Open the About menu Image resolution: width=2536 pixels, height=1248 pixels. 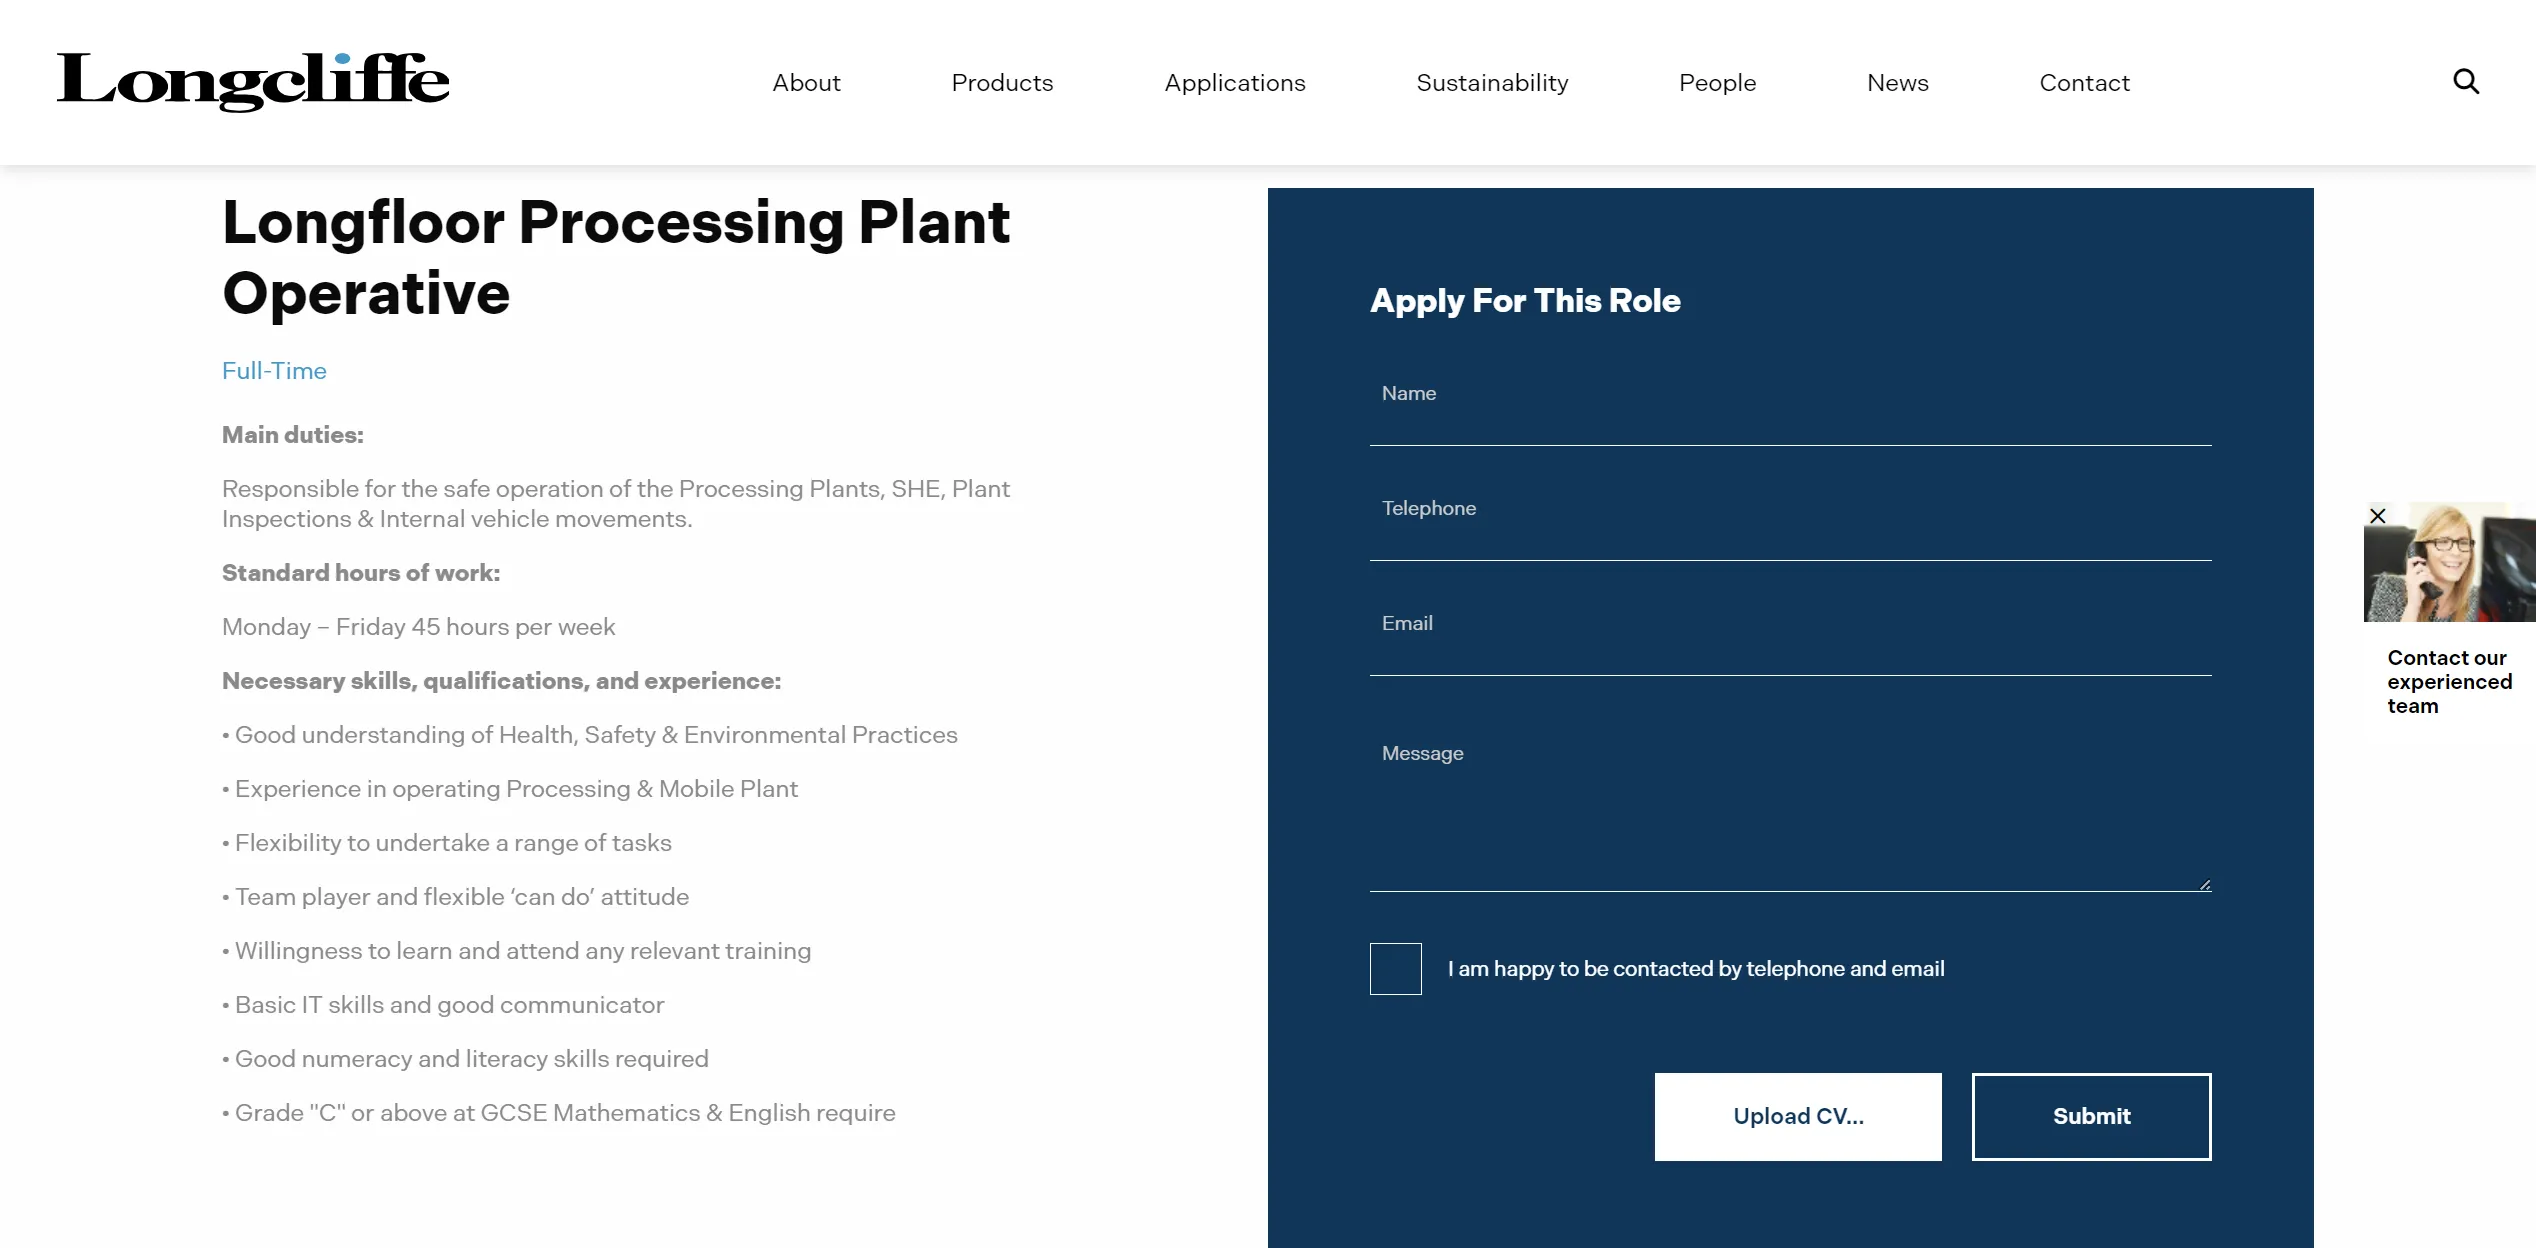click(x=806, y=82)
